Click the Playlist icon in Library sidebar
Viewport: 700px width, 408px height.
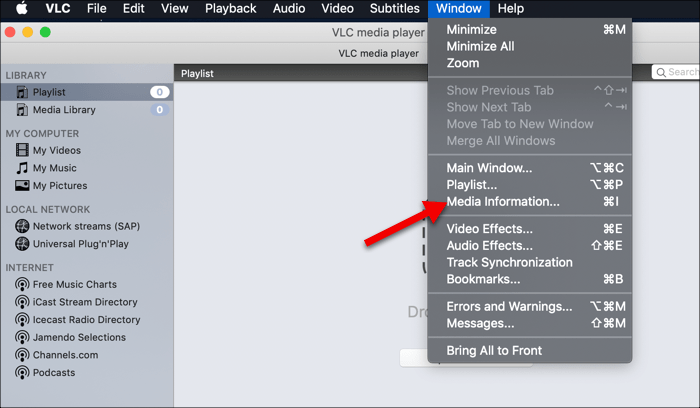22,92
